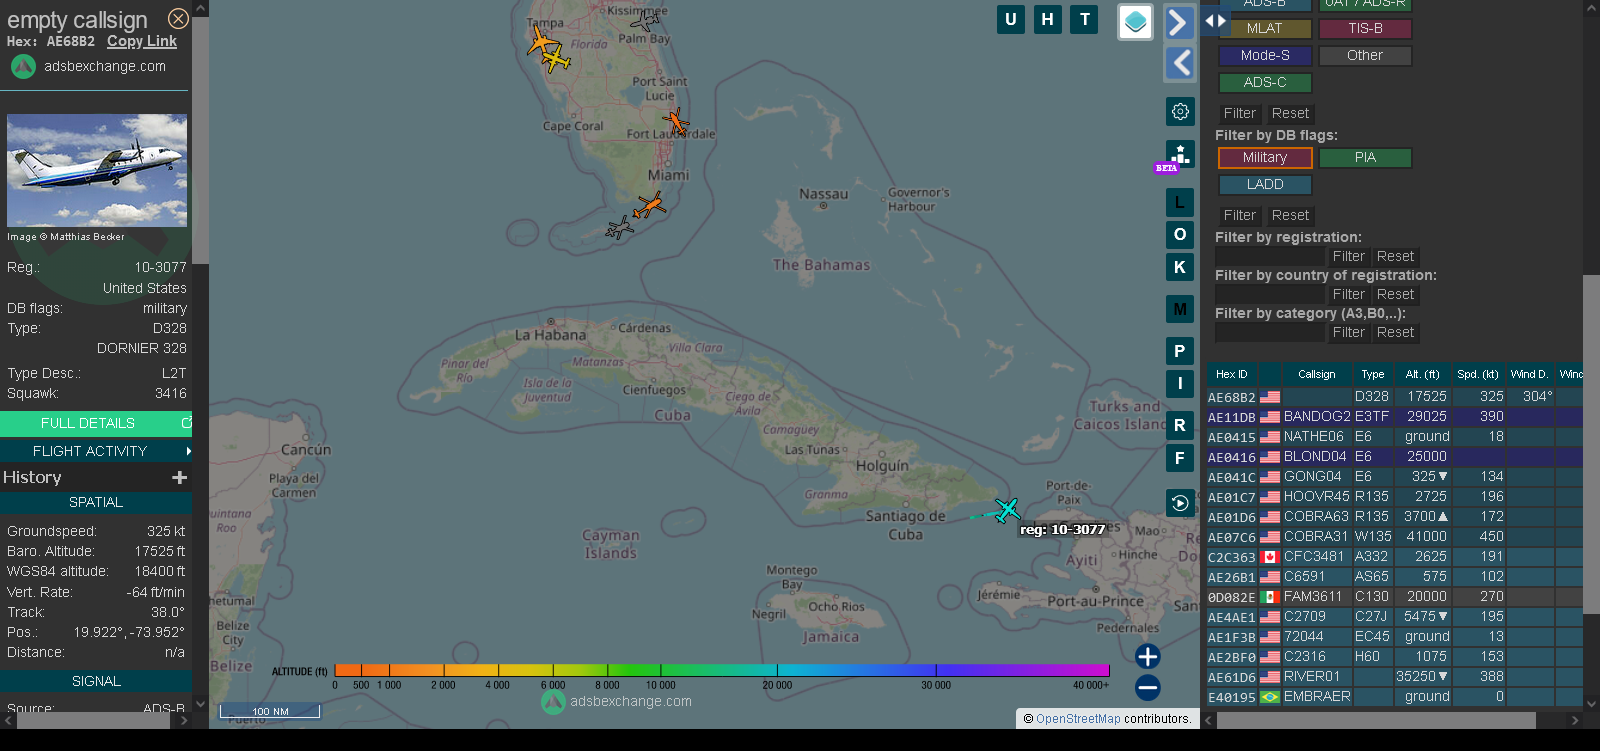Sort table by Type column

1373,374
